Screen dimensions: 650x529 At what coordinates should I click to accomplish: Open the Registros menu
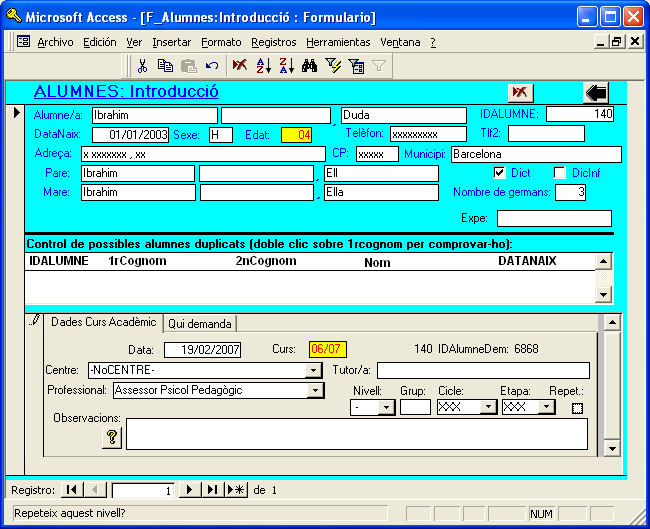(x=274, y=42)
